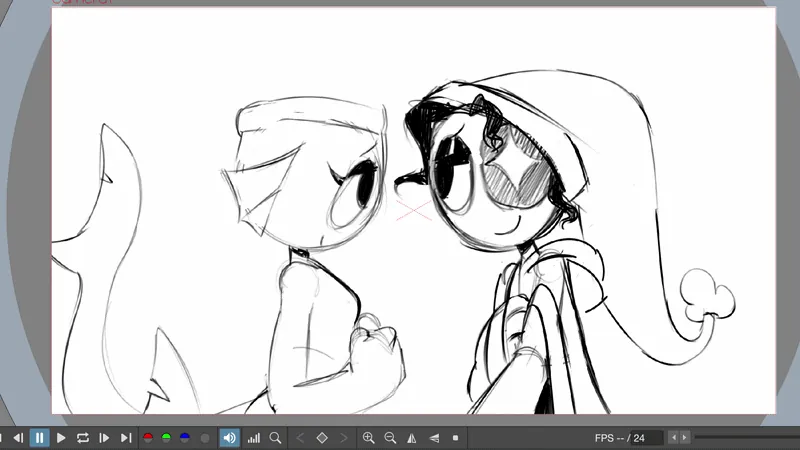Zoom in the viewer
Viewport: 800px width, 450px height.
pos(368,438)
